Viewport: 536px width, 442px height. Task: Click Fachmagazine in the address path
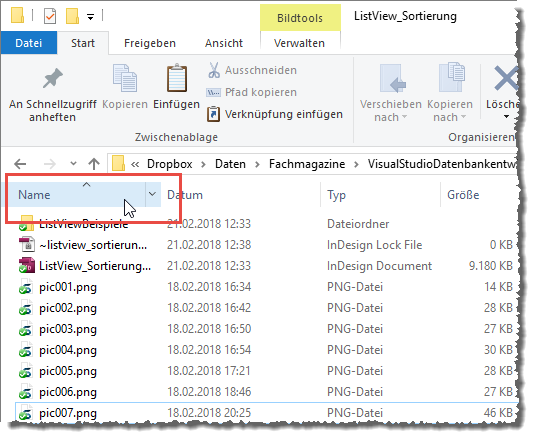coord(307,164)
